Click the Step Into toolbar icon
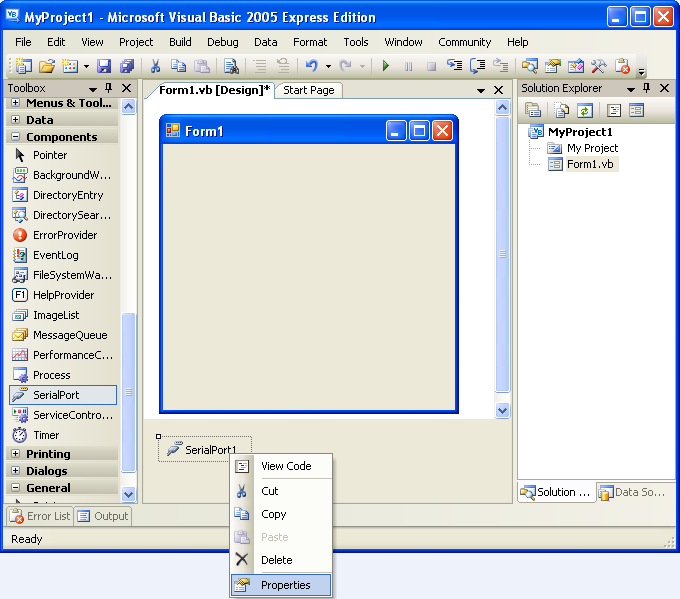This screenshot has width=680, height=599. 454,66
